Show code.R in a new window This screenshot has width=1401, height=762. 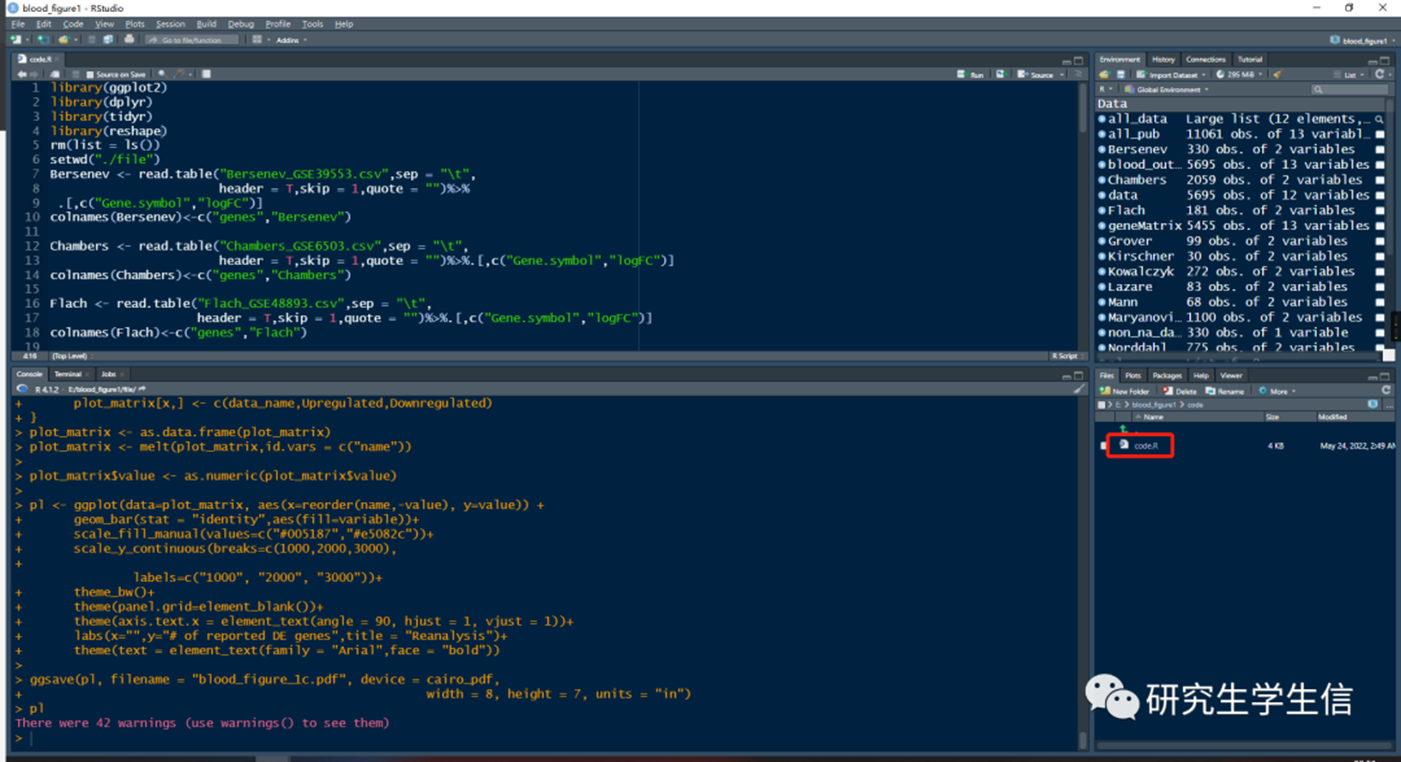click(x=55, y=74)
